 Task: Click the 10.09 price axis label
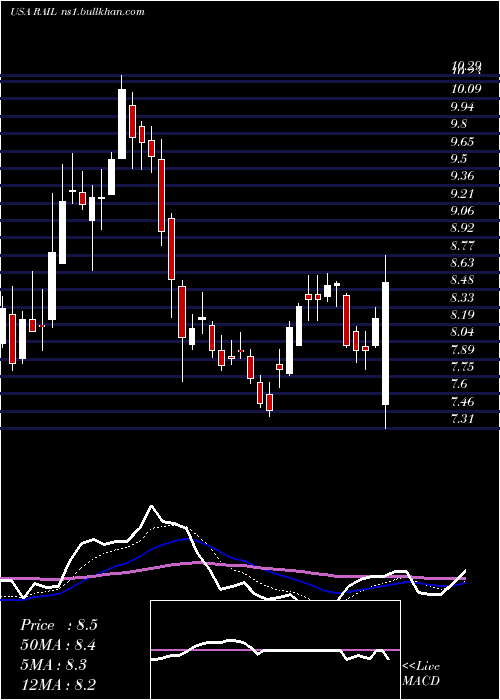point(466,89)
